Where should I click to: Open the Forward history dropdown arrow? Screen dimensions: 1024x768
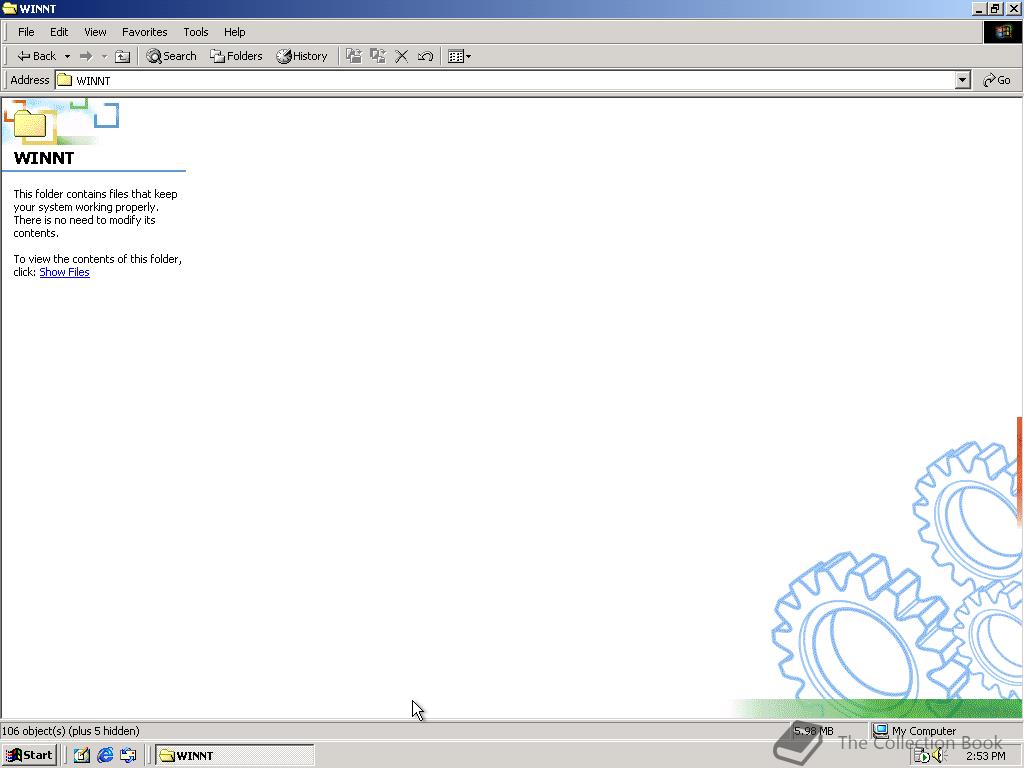pos(104,56)
